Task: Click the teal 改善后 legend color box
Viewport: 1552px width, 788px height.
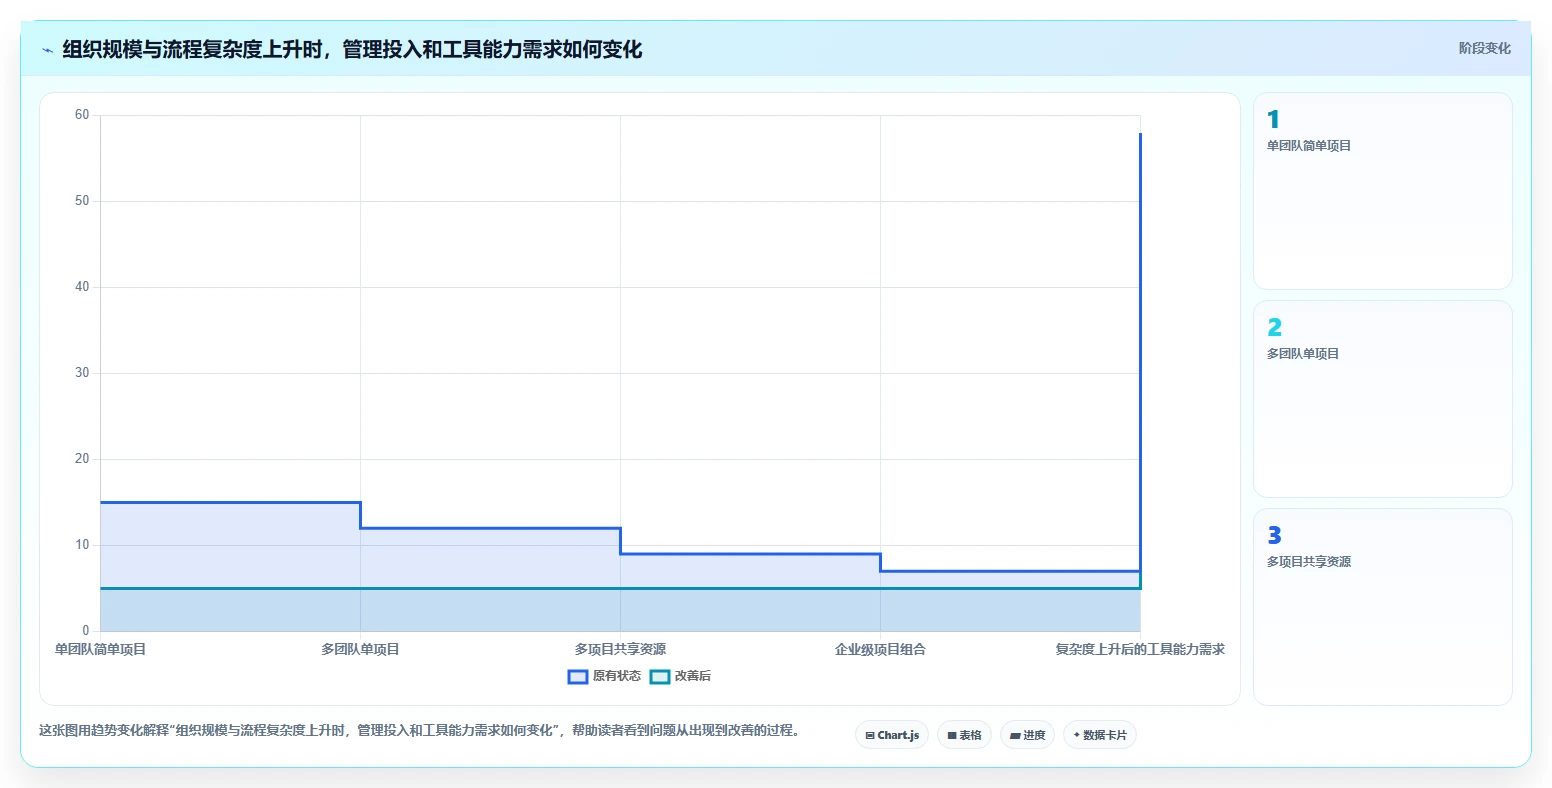Action: (x=660, y=677)
